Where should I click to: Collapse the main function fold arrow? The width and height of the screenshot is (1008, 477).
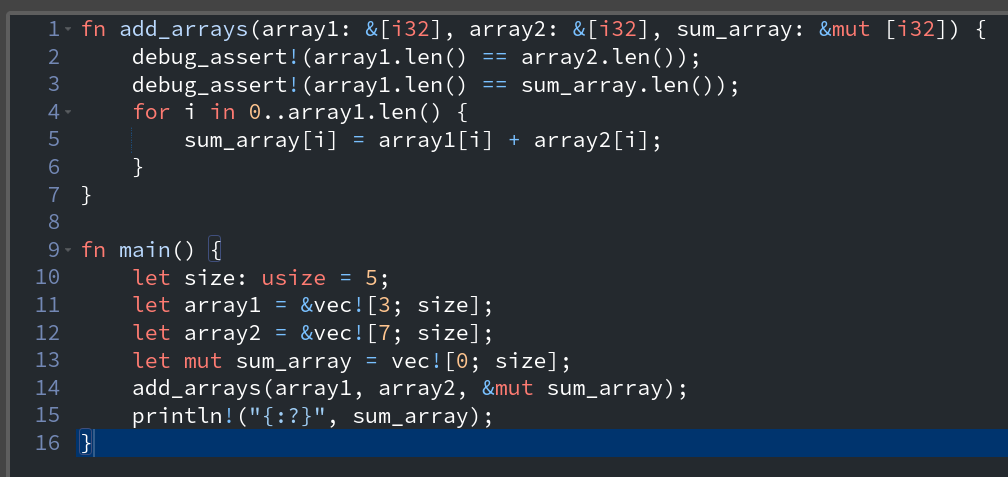pyautogui.click(x=69, y=250)
